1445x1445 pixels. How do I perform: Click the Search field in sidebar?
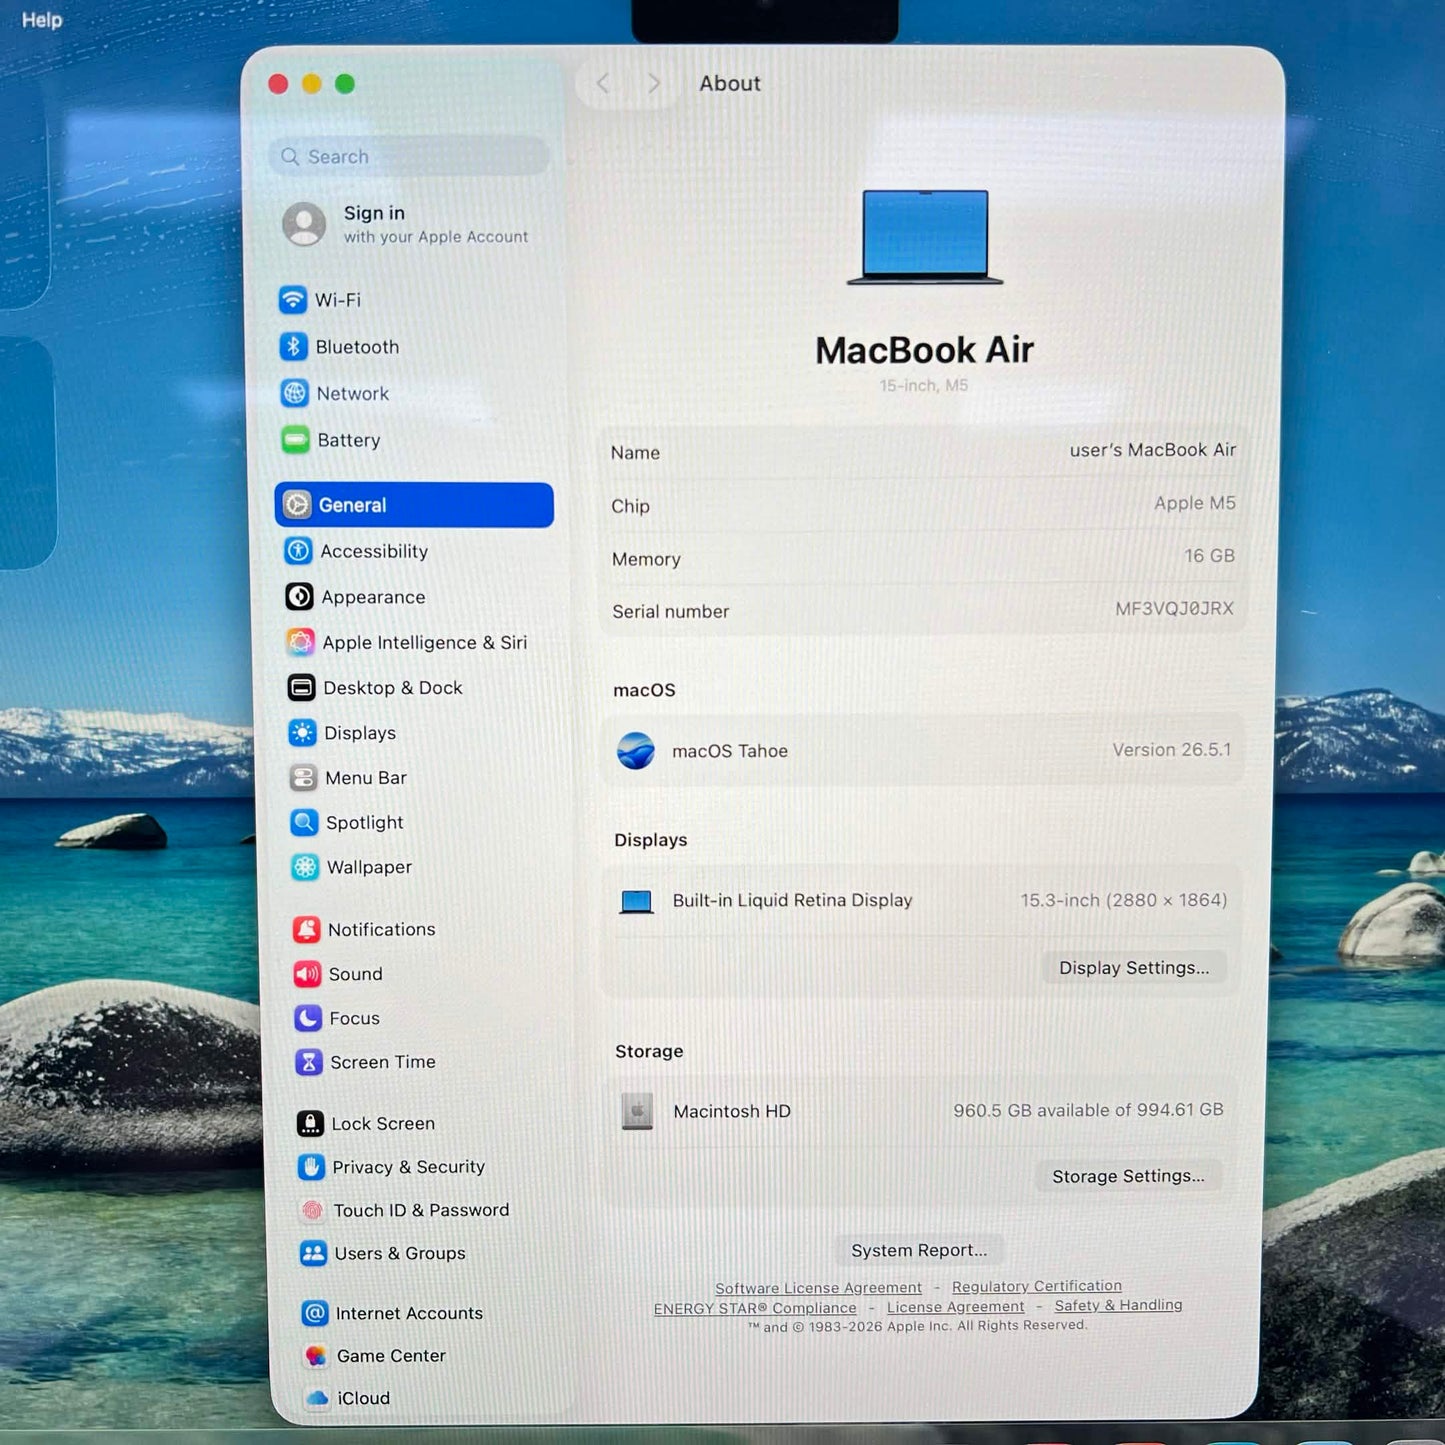[409, 156]
